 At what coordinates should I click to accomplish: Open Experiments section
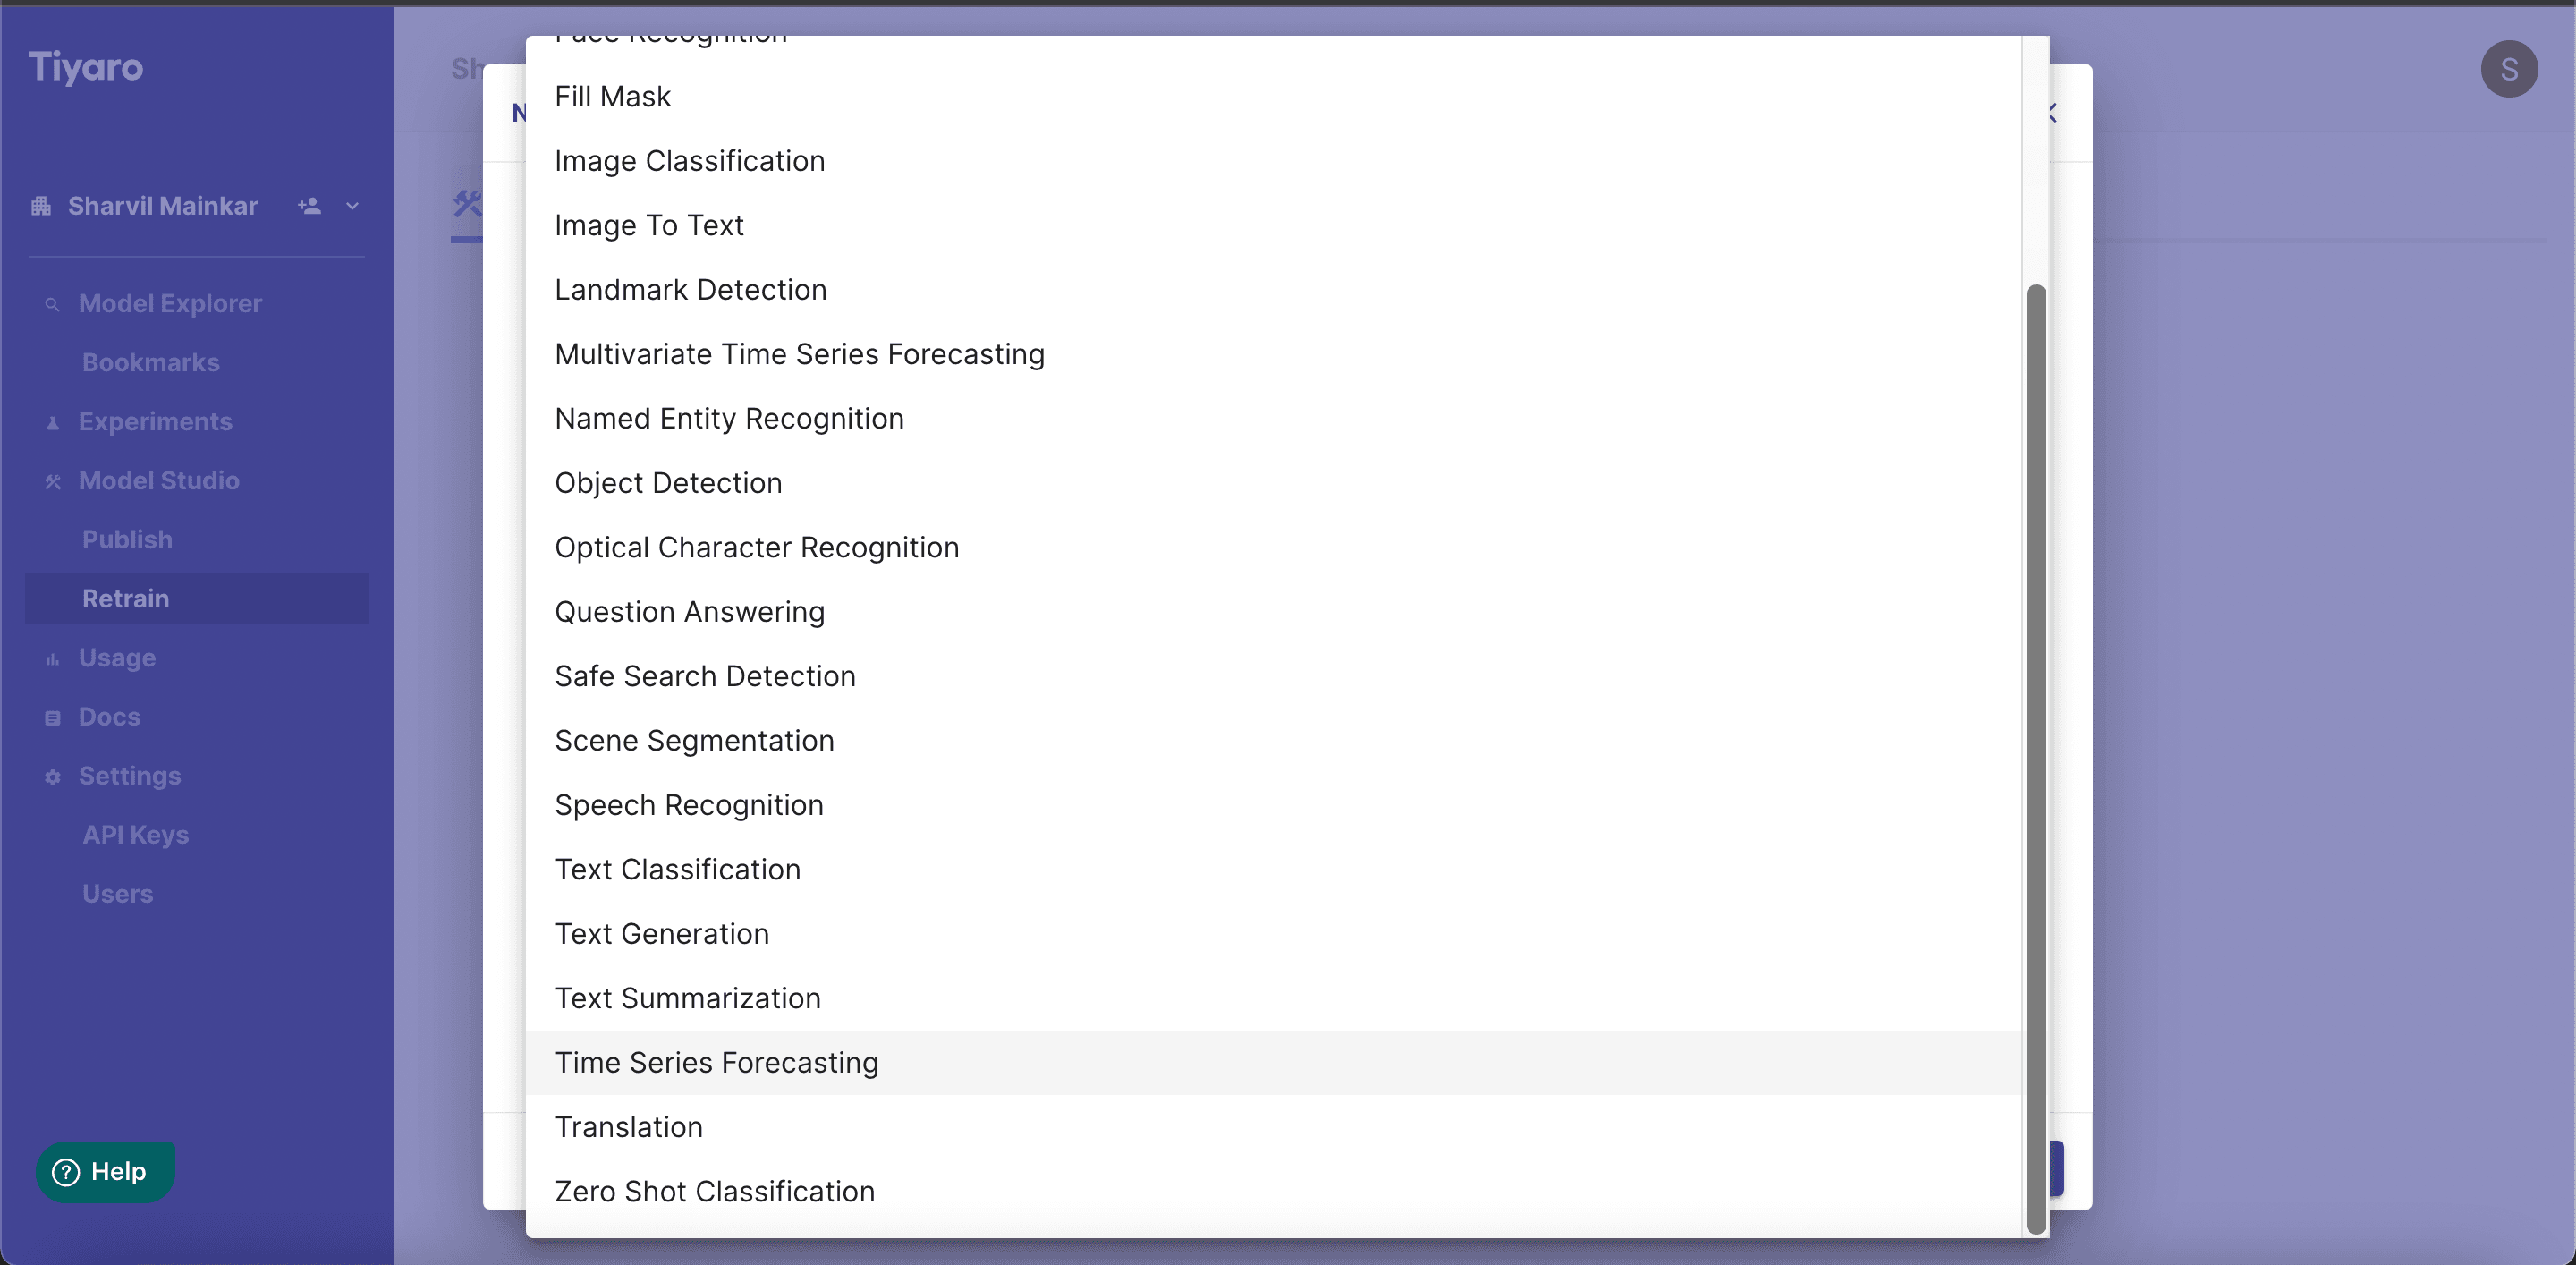click(155, 422)
